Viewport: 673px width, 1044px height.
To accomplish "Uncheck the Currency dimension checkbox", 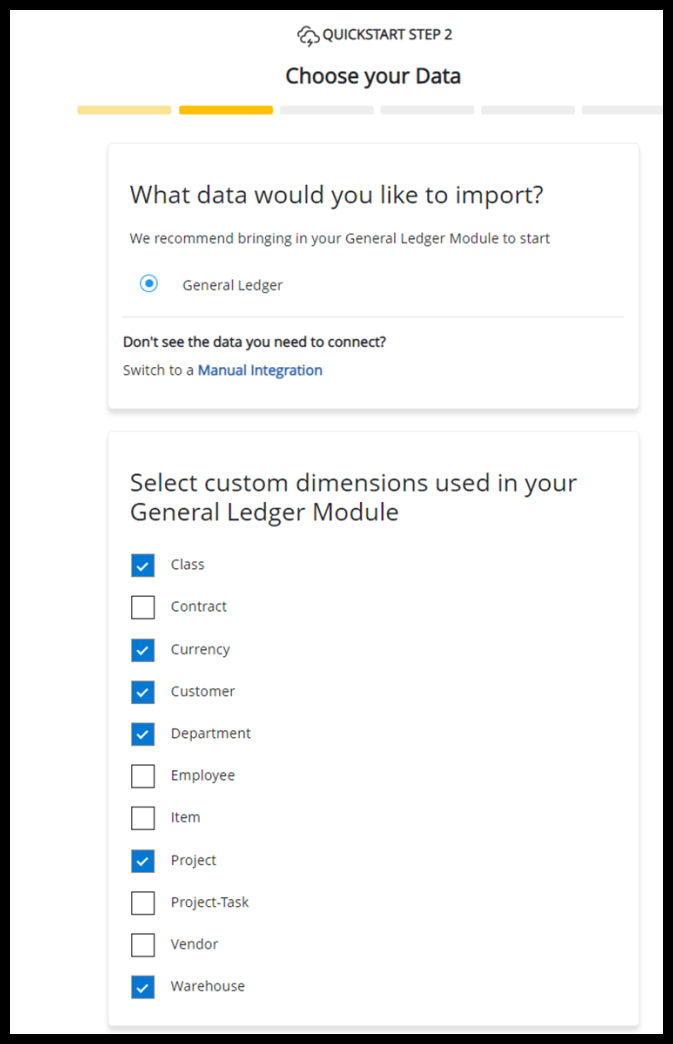I will pyautogui.click(x=143, y=650).
